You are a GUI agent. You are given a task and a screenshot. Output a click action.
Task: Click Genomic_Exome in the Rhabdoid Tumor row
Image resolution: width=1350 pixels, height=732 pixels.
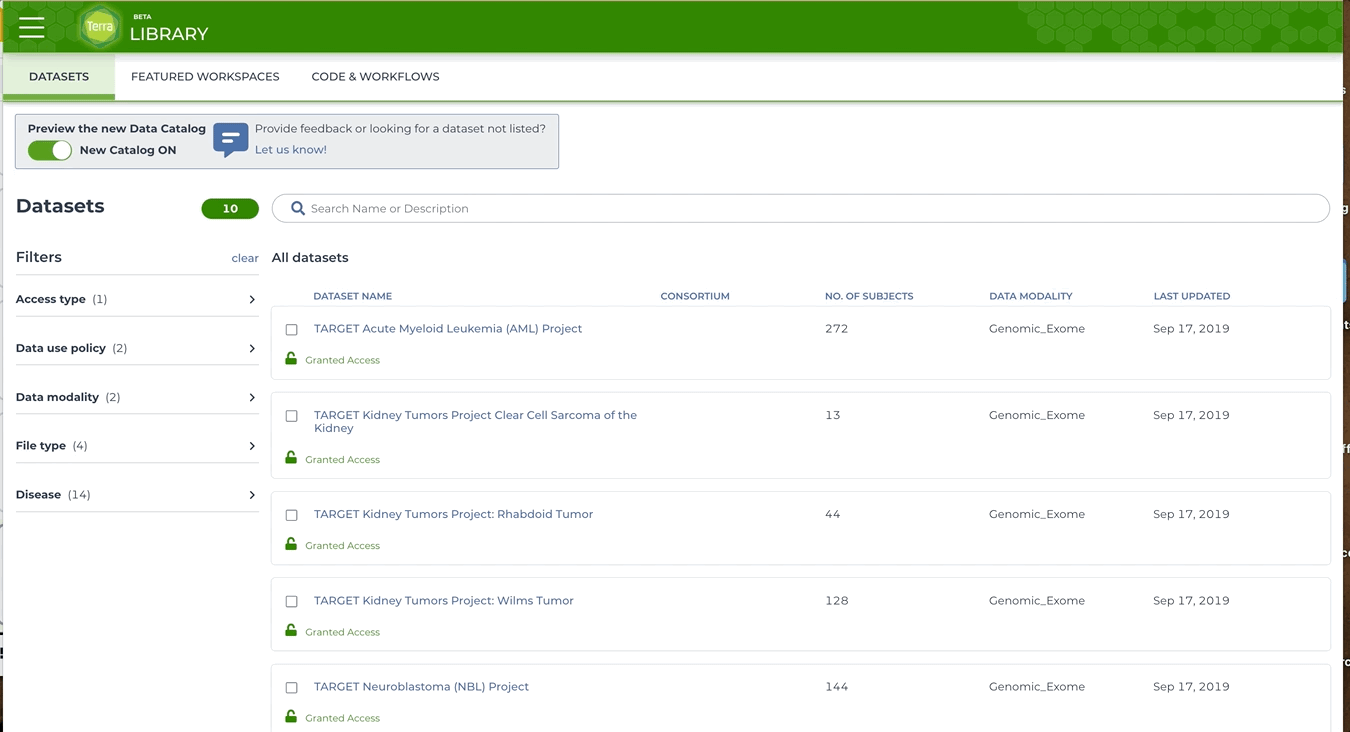coord(1036,514)
